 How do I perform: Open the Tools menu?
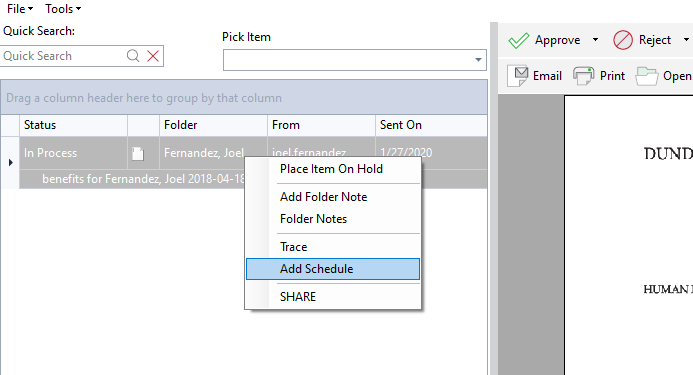click(x=63, y=9)
